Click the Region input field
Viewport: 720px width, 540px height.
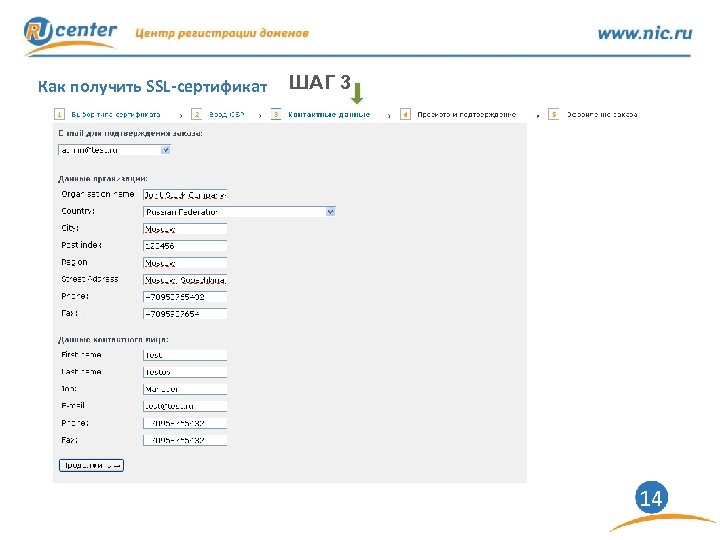185,263
